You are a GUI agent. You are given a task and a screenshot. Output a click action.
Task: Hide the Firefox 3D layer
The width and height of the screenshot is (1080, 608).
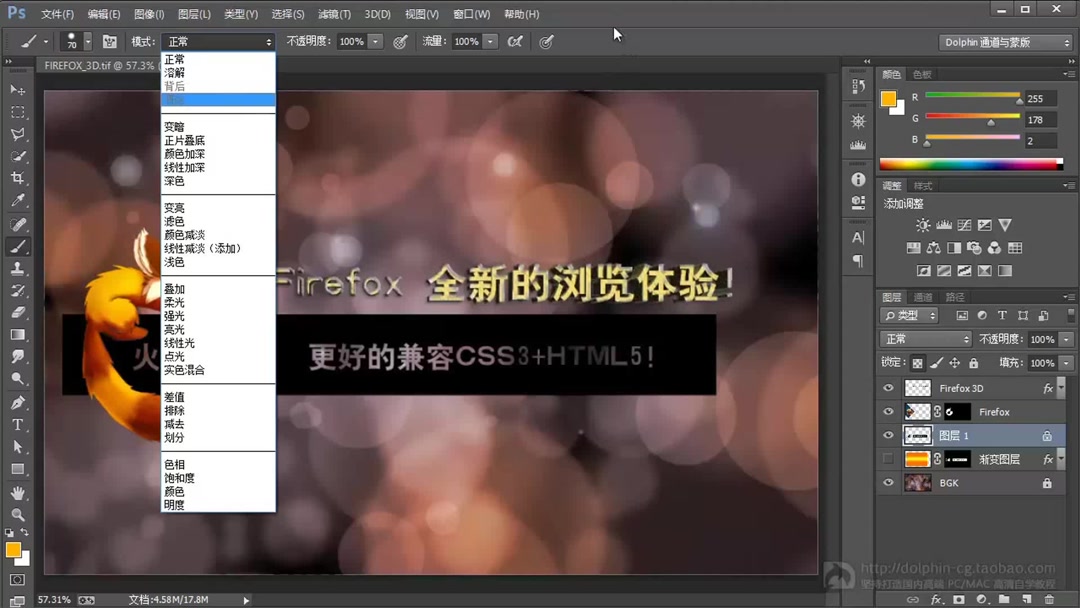tap(888, 387)
